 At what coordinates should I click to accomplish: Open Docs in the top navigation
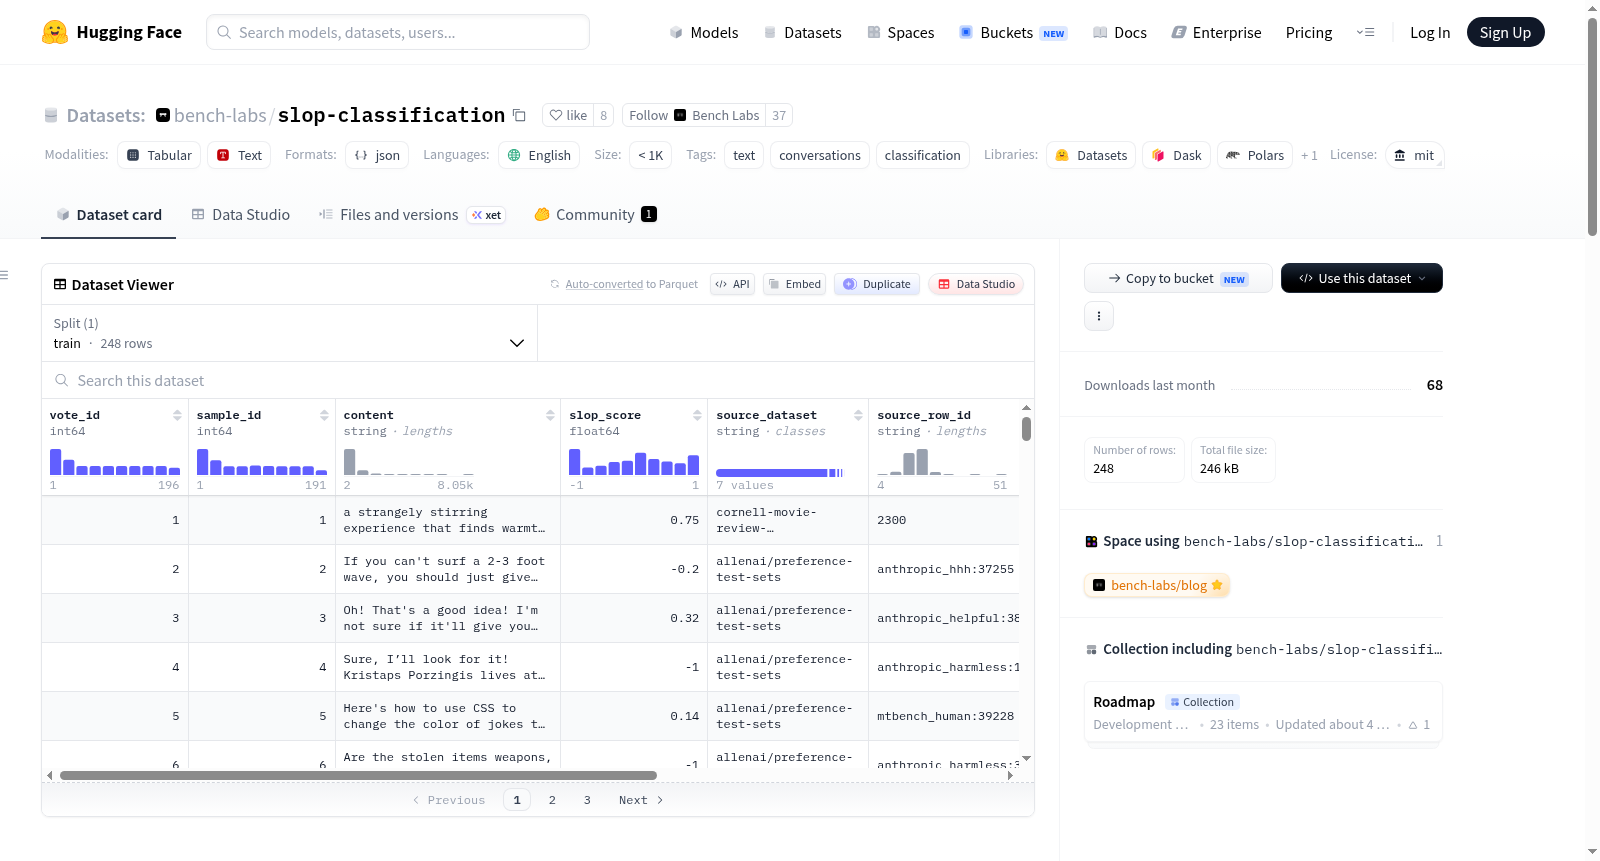click(1120, 32)
